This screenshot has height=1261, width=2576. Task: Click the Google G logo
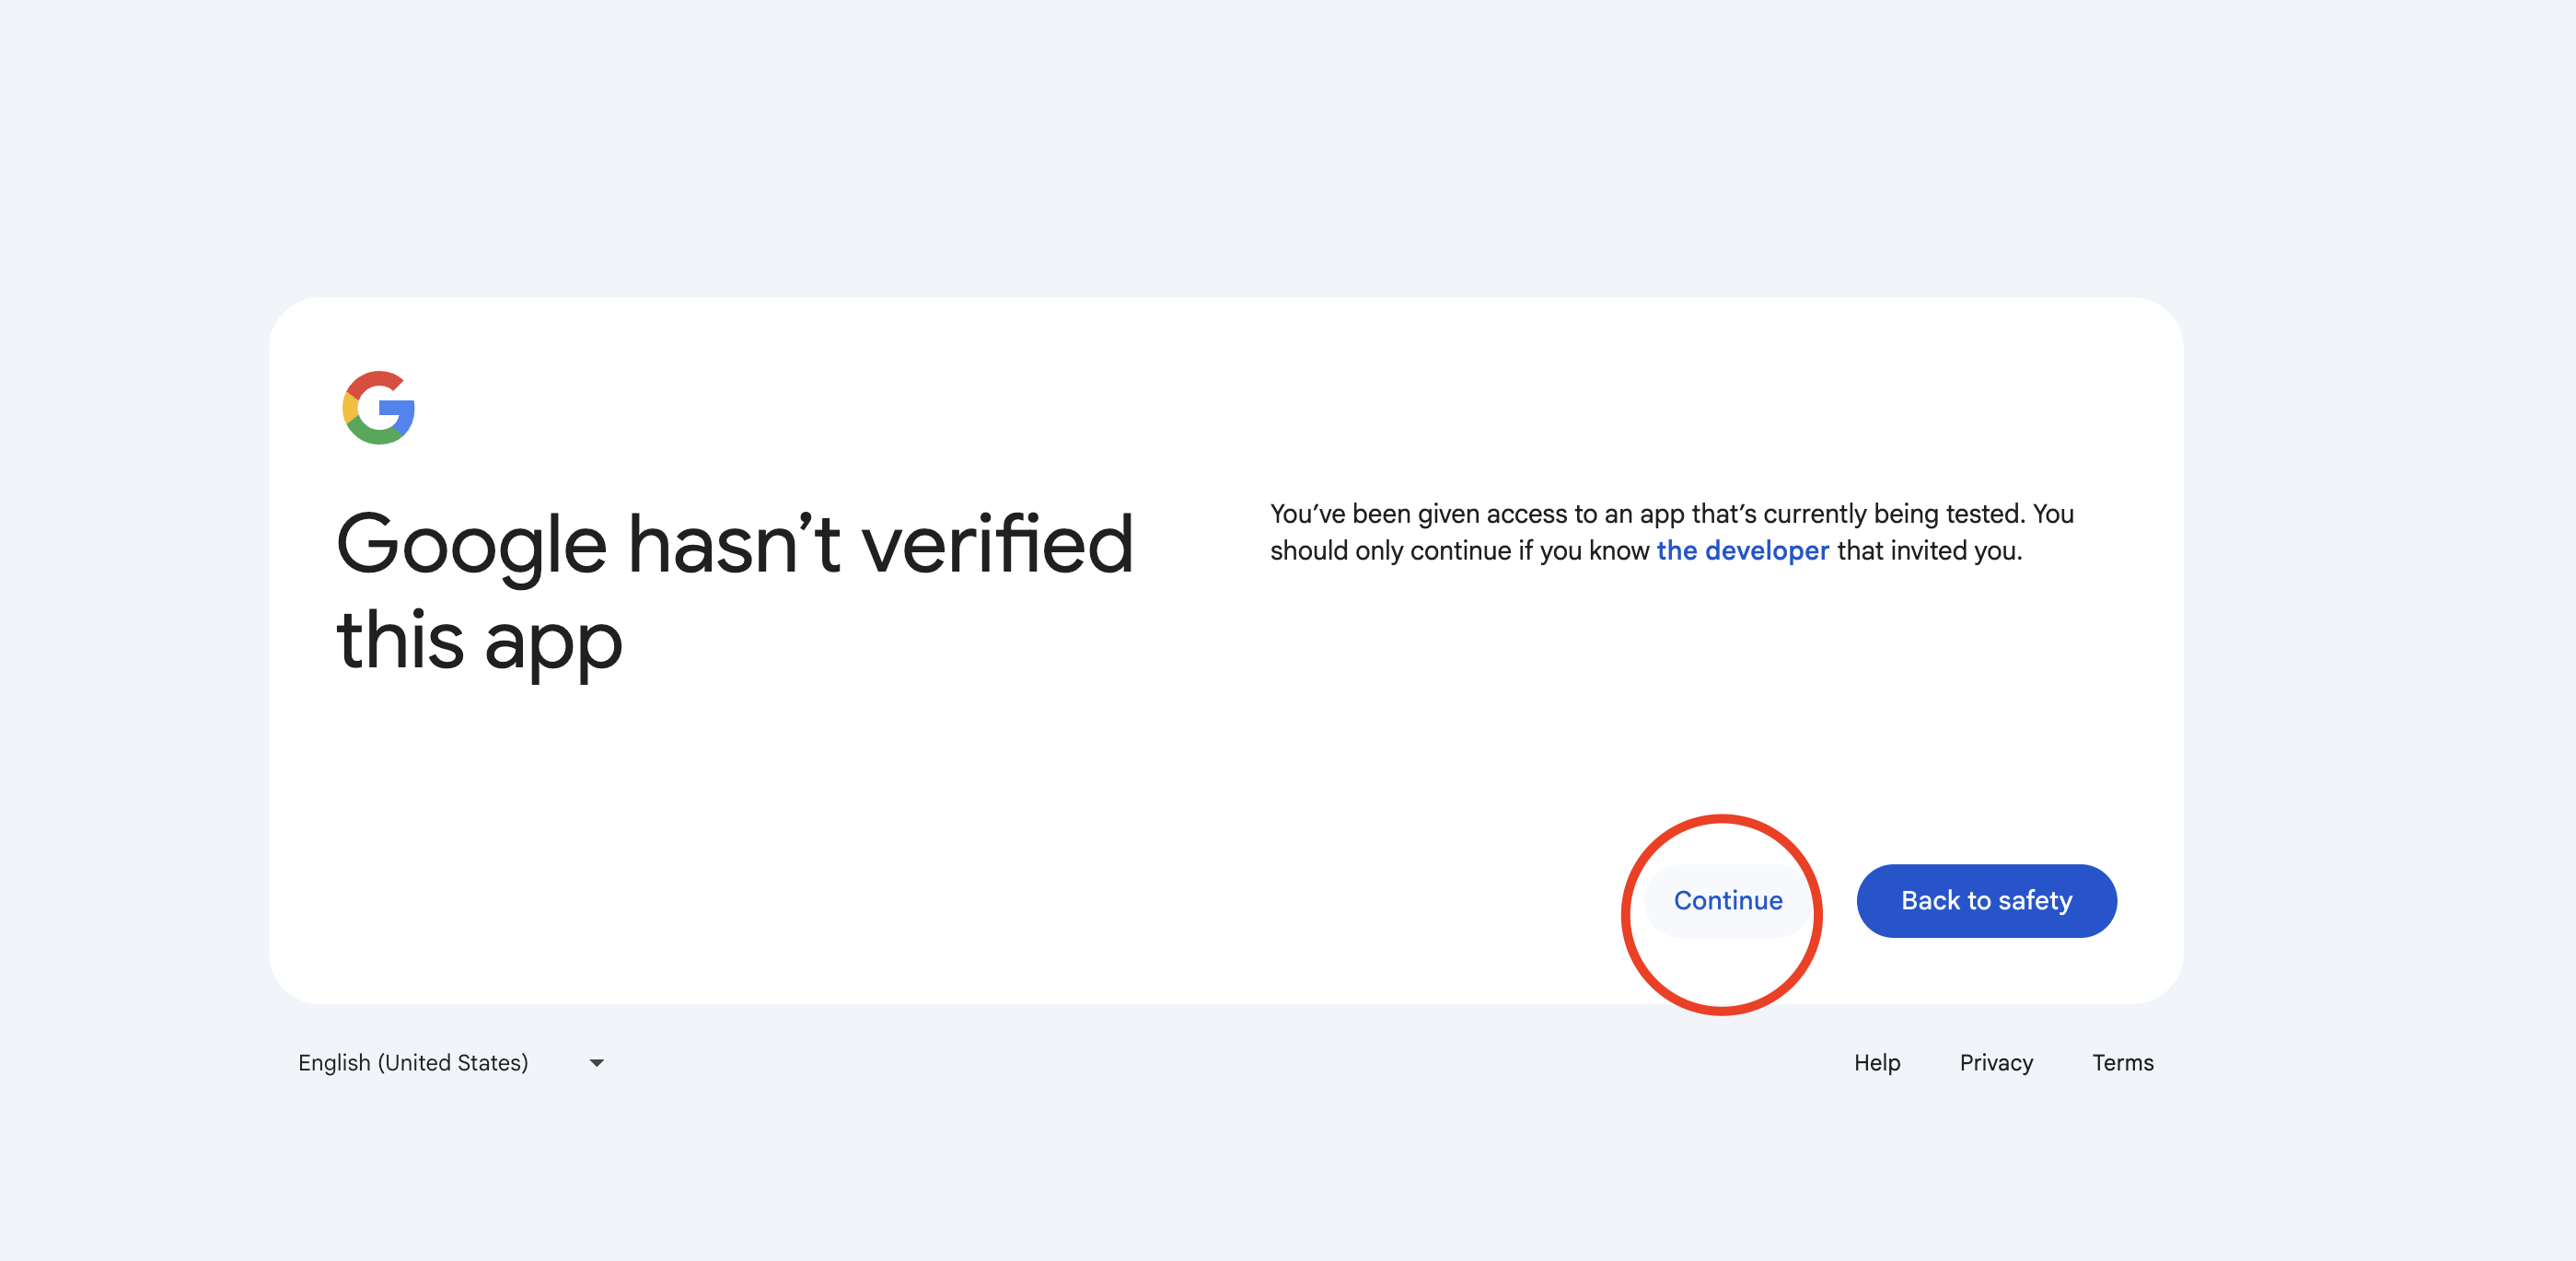[x=378, y=408]
